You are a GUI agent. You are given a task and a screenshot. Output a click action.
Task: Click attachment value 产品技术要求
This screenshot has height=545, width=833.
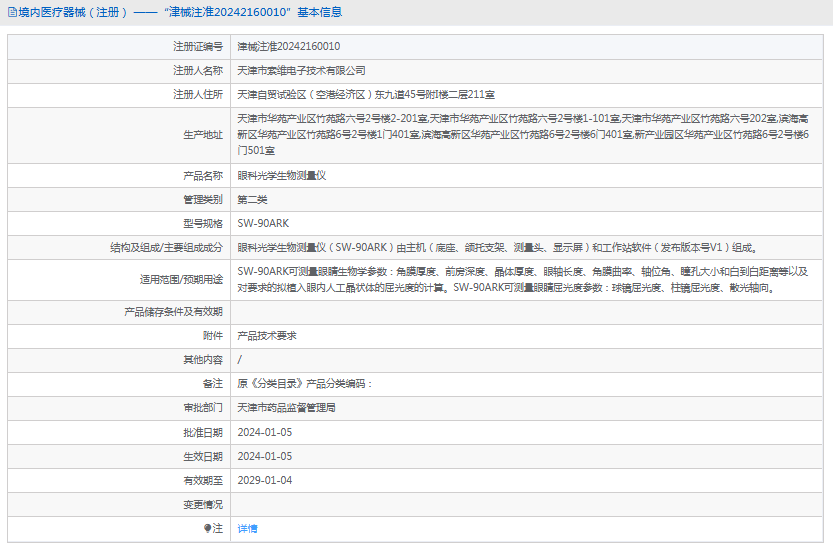pos(267,336)
